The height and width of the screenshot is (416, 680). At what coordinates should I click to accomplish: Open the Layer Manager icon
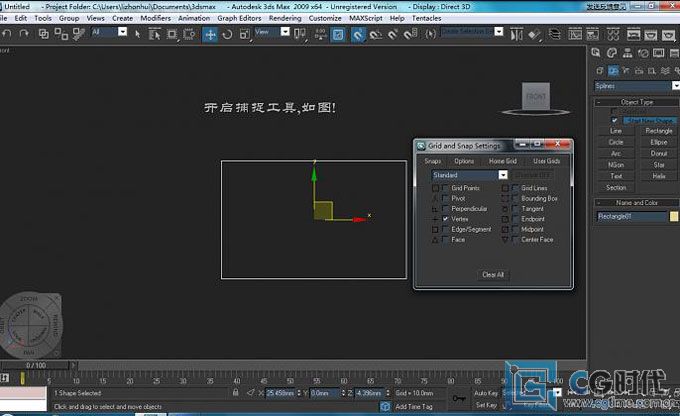554,34
